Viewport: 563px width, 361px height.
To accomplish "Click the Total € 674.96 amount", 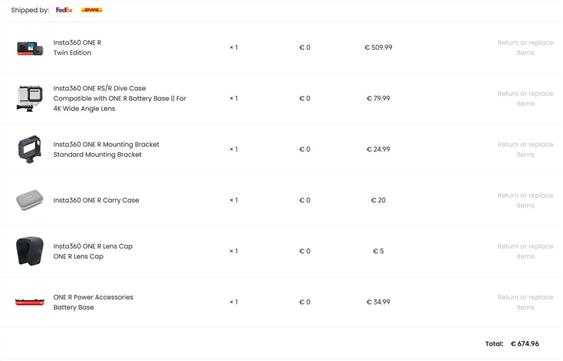I will click(525, 344).
